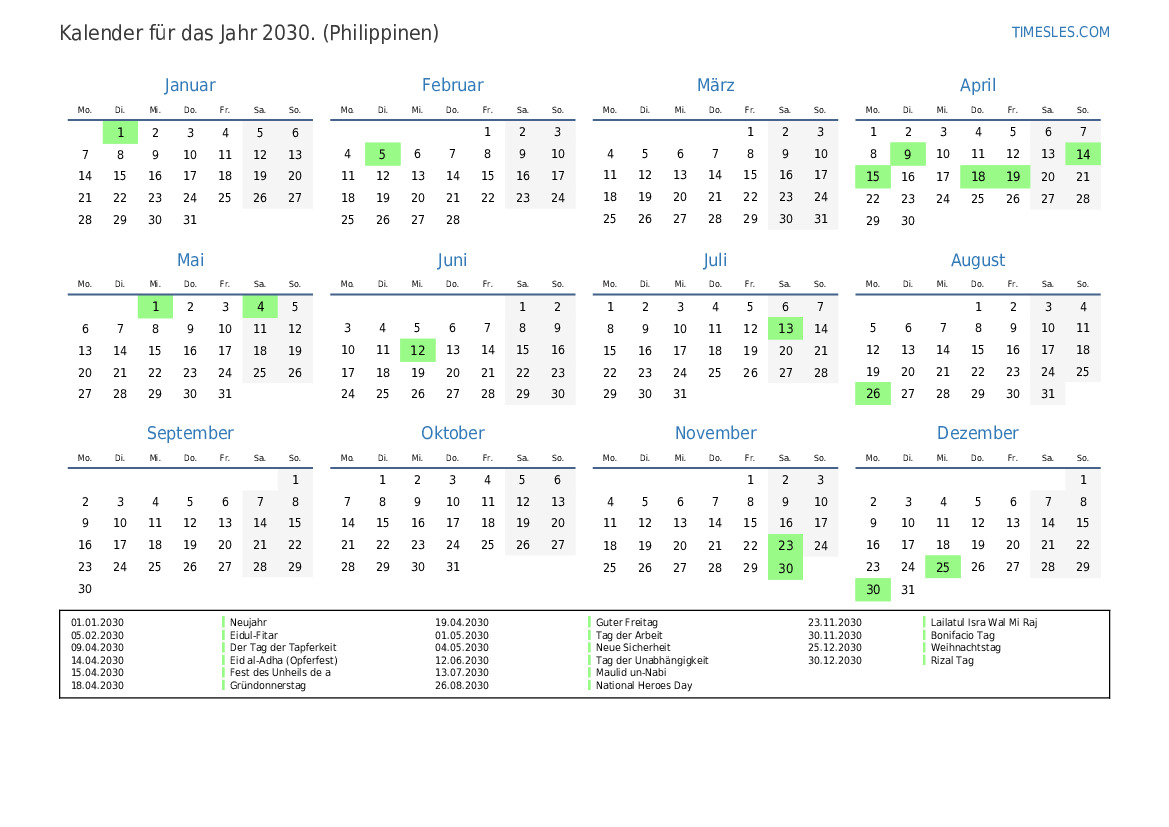Screen dimensions: 1169x827
Task: Click the National Heroes Day label
Action: (x=643, y=686)
